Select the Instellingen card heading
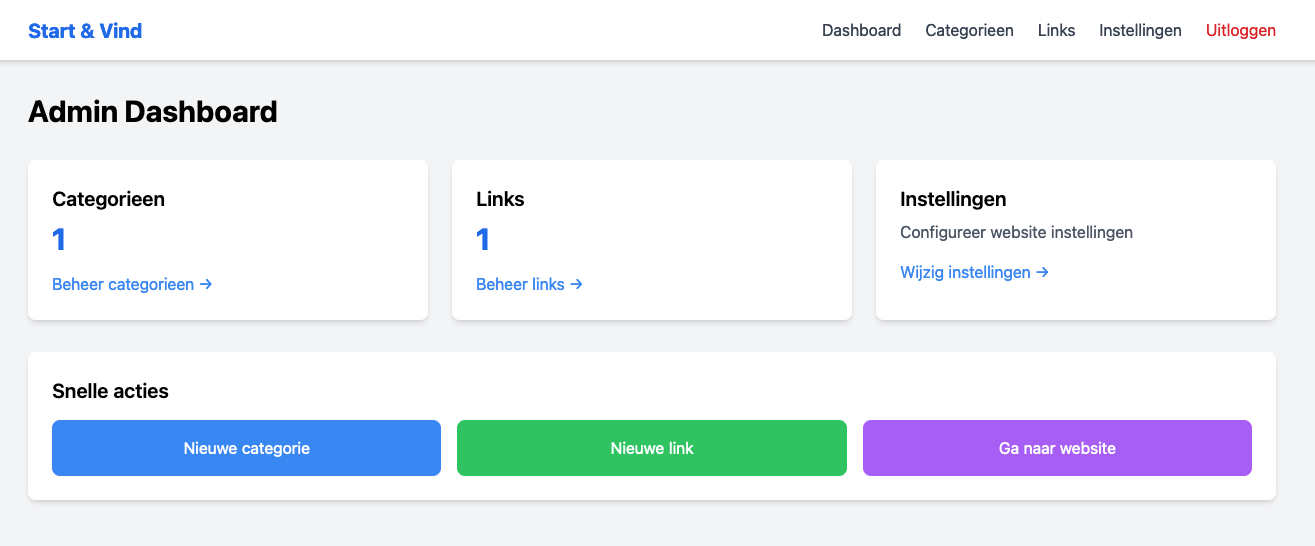 pos(953,199)
